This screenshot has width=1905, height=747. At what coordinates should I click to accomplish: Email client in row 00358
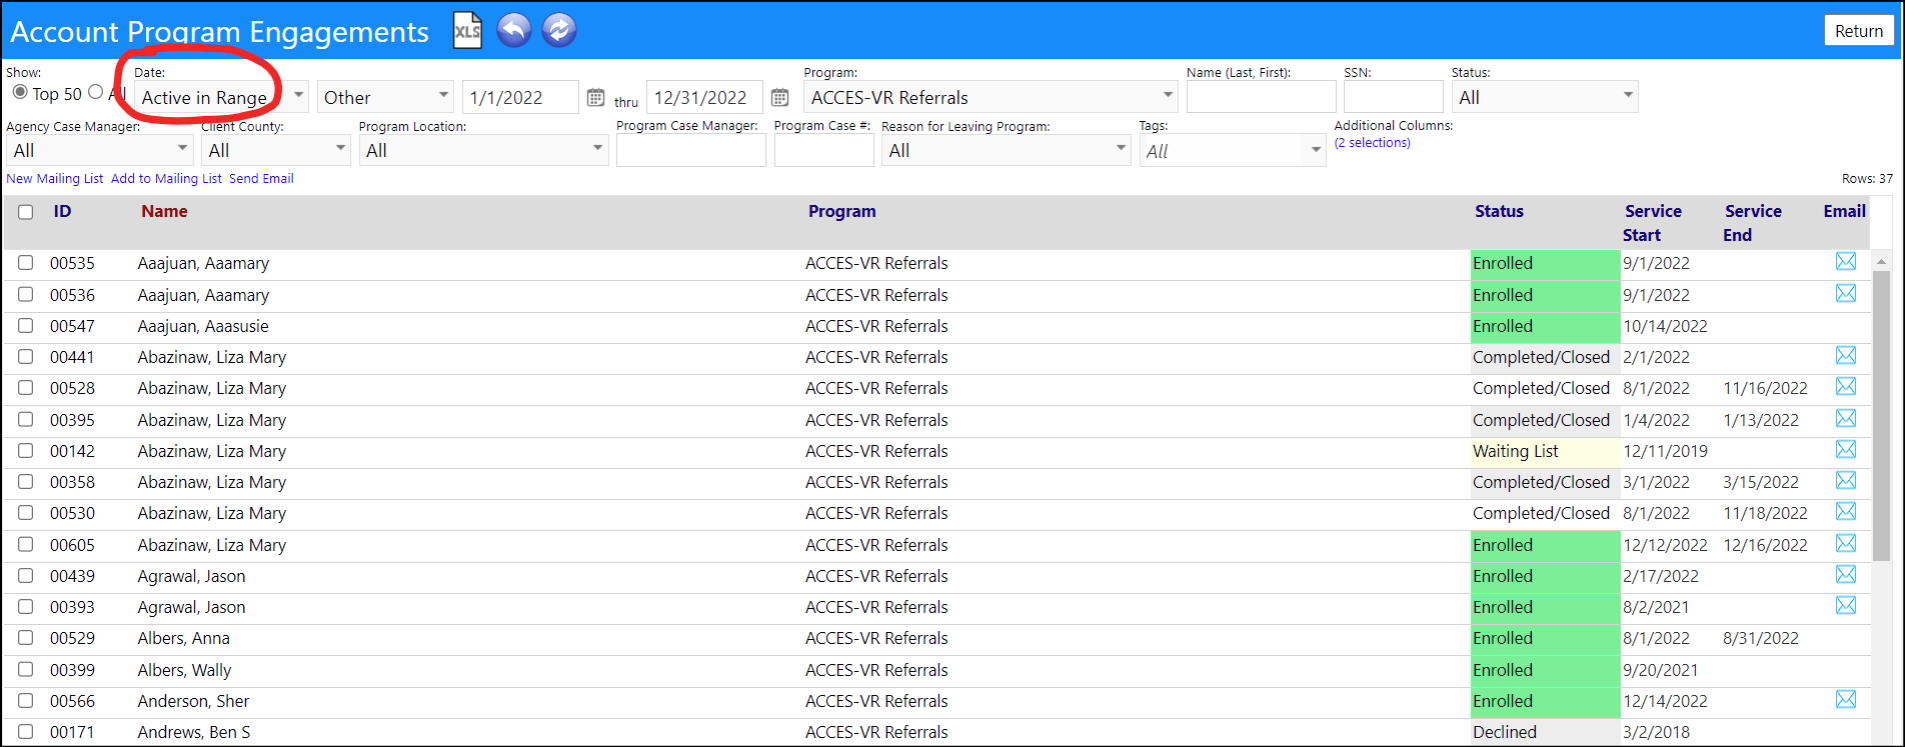coord(1845,480)
